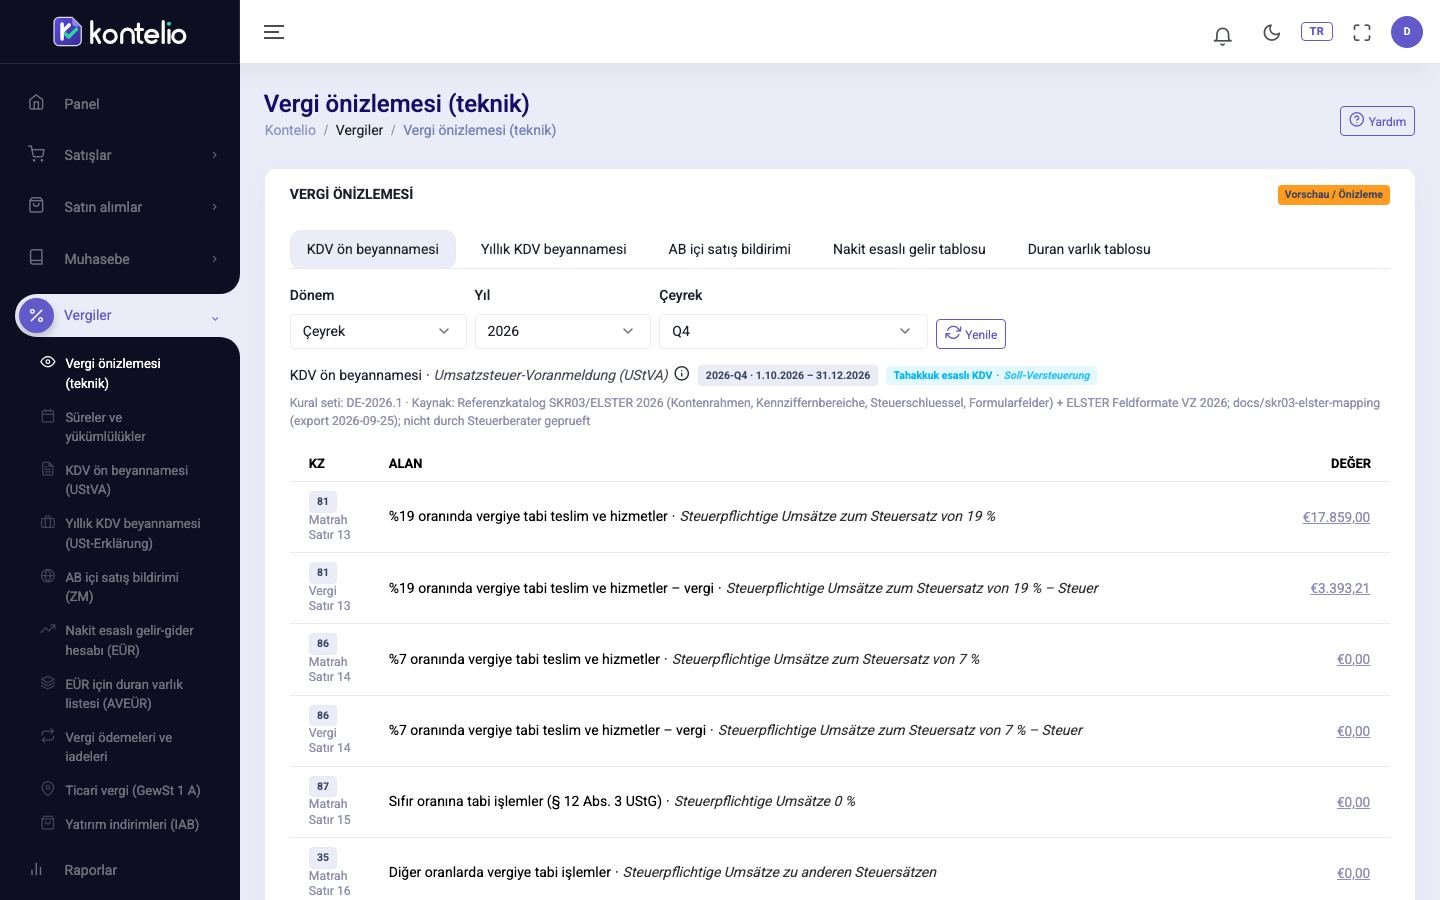This screenshot has width=1440, height=900.
Task: Click the Yenile refresh button
Action: click(971, 334)
